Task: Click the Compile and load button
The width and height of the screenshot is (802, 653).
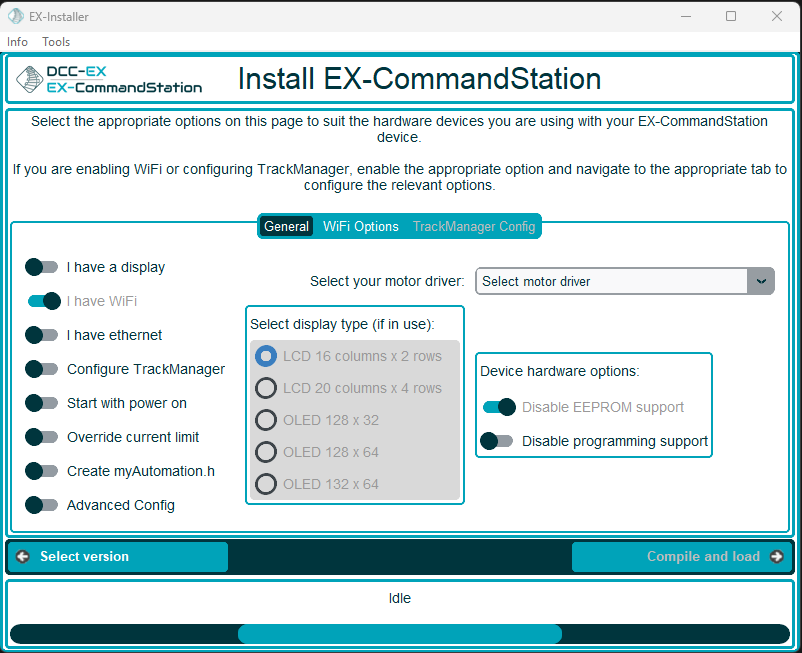Action: (x=682, y=556)
